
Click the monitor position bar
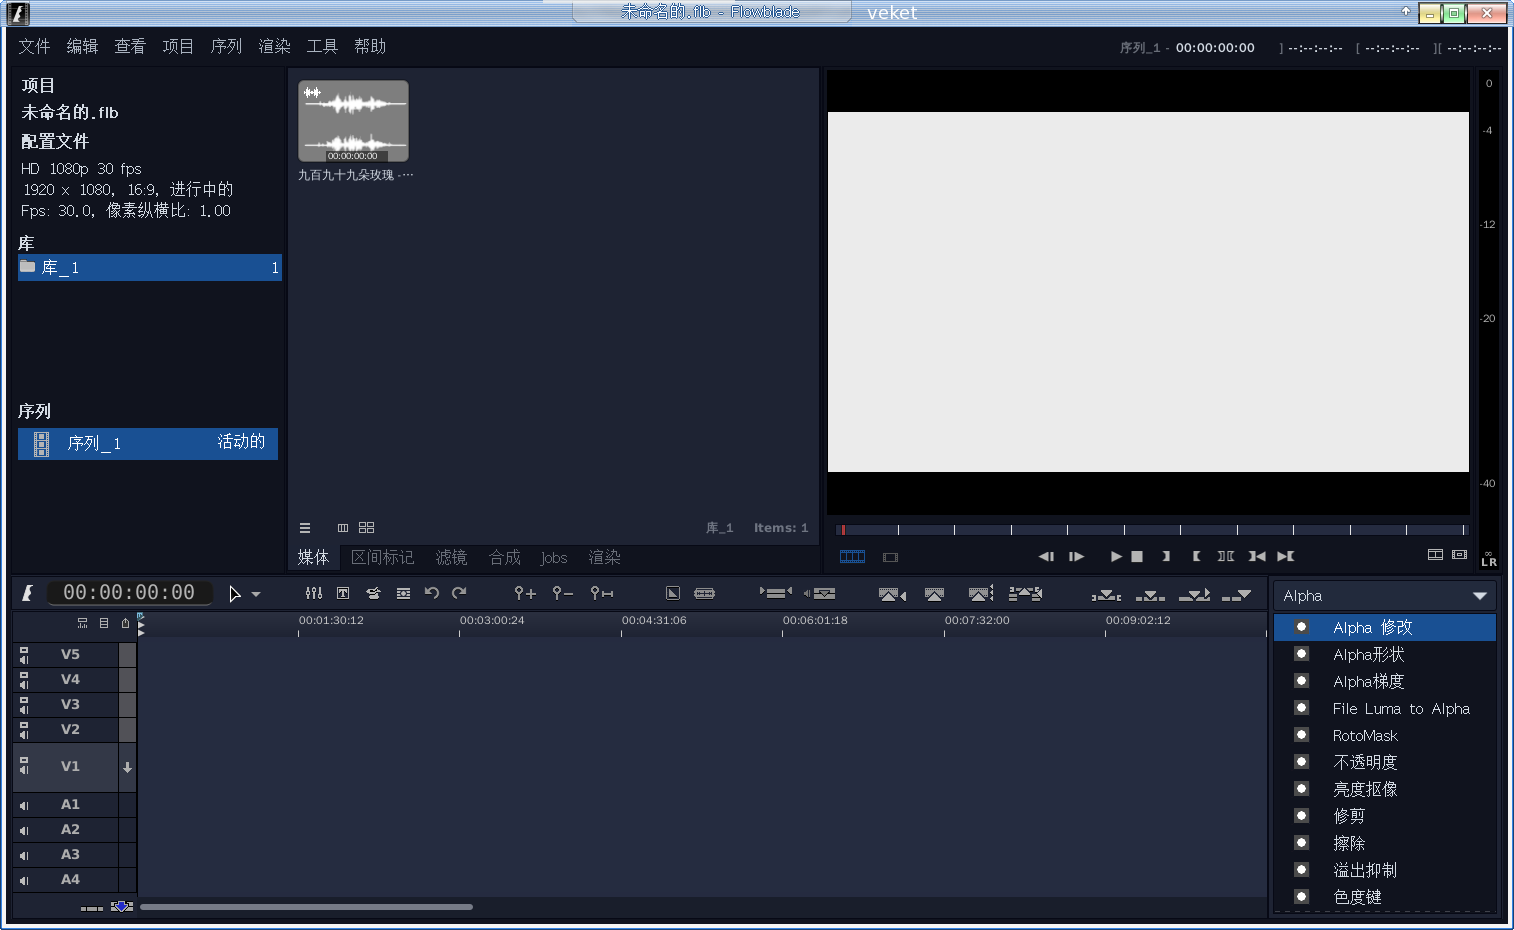(1151, 530)
